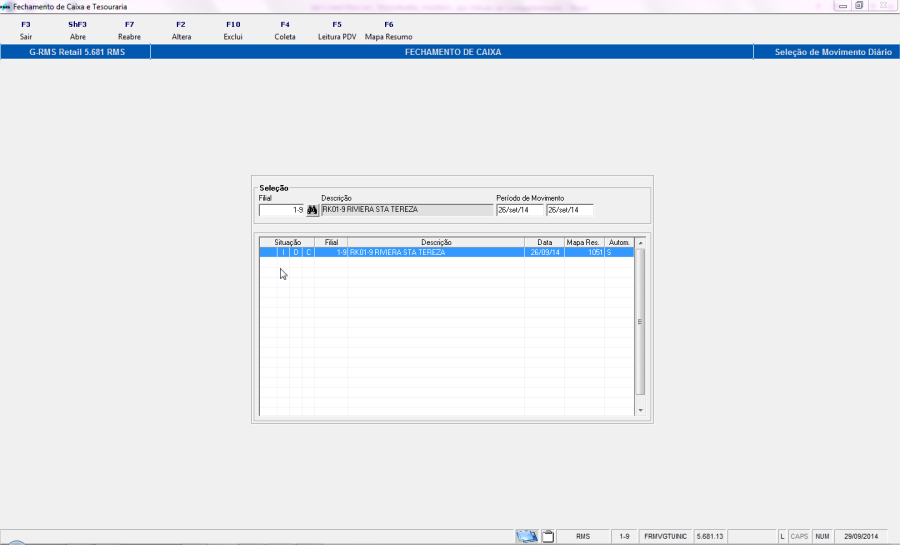This screenshot has height=545, width=900.
Task: Click the Autom. column header
Action: tap(619, 243)
